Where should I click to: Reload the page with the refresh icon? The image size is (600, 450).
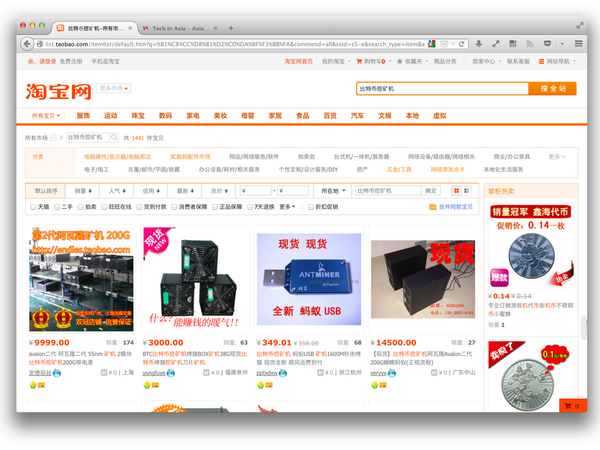point(461,44)
